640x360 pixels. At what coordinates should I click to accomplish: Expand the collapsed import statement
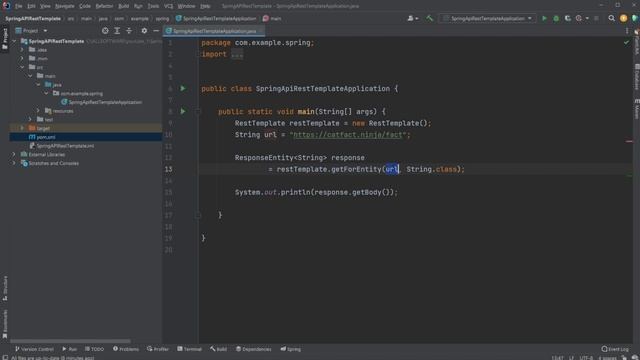[237, 54]
